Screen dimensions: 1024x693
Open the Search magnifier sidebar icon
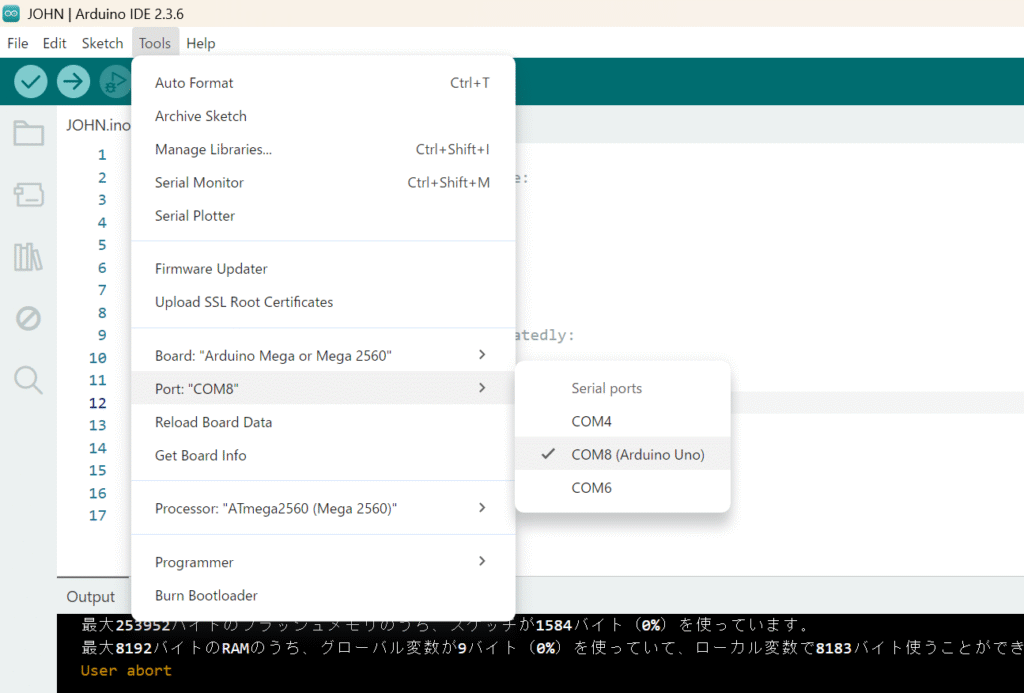(x=29, y=380)
